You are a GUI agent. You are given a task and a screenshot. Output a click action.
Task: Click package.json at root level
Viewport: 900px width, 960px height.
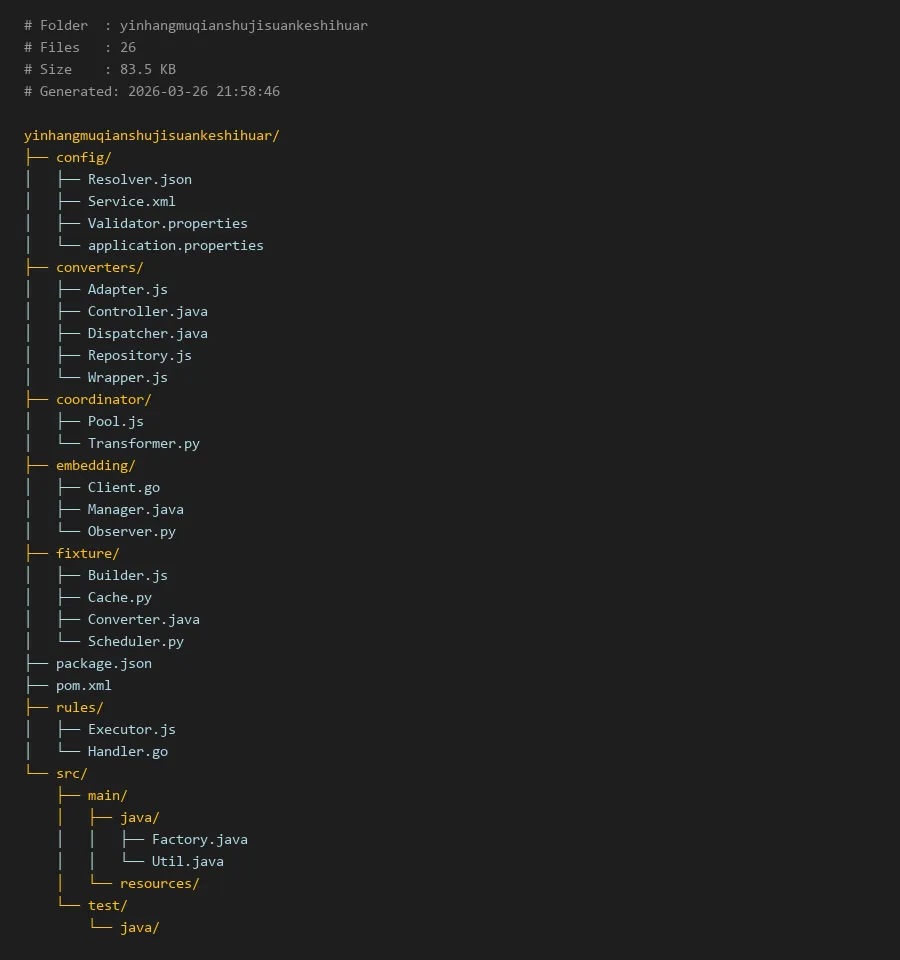click(103, 663)
